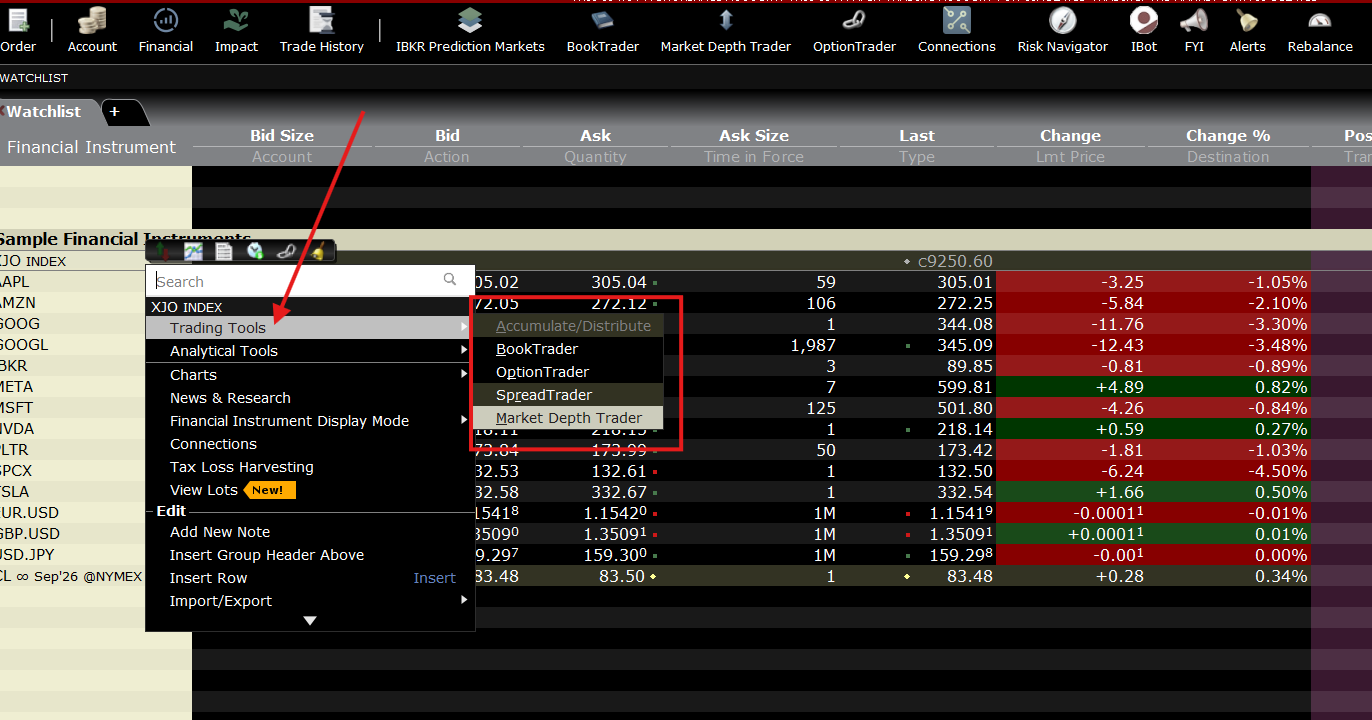Open Trade History from toolbar
This screenshot has width=1372, height=720.
click(321, 30)
